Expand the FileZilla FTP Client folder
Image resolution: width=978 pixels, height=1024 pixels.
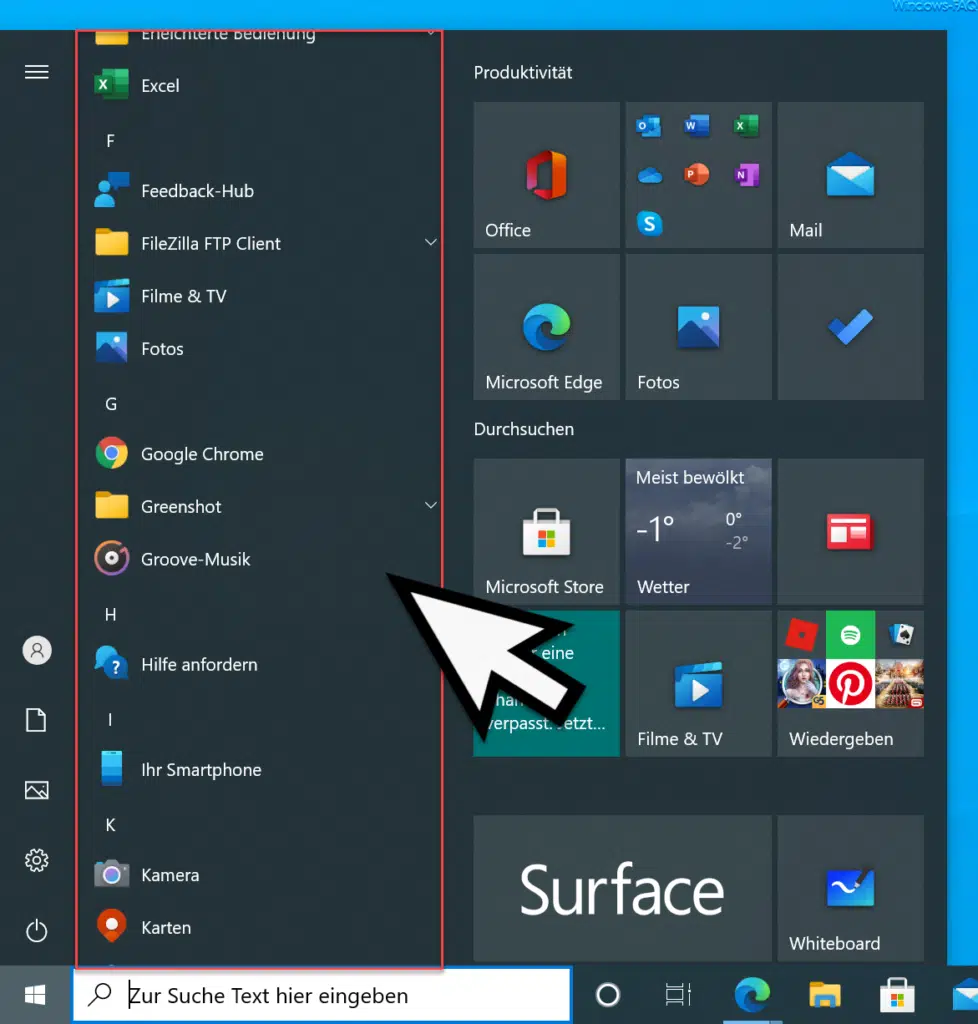[430, 242]
